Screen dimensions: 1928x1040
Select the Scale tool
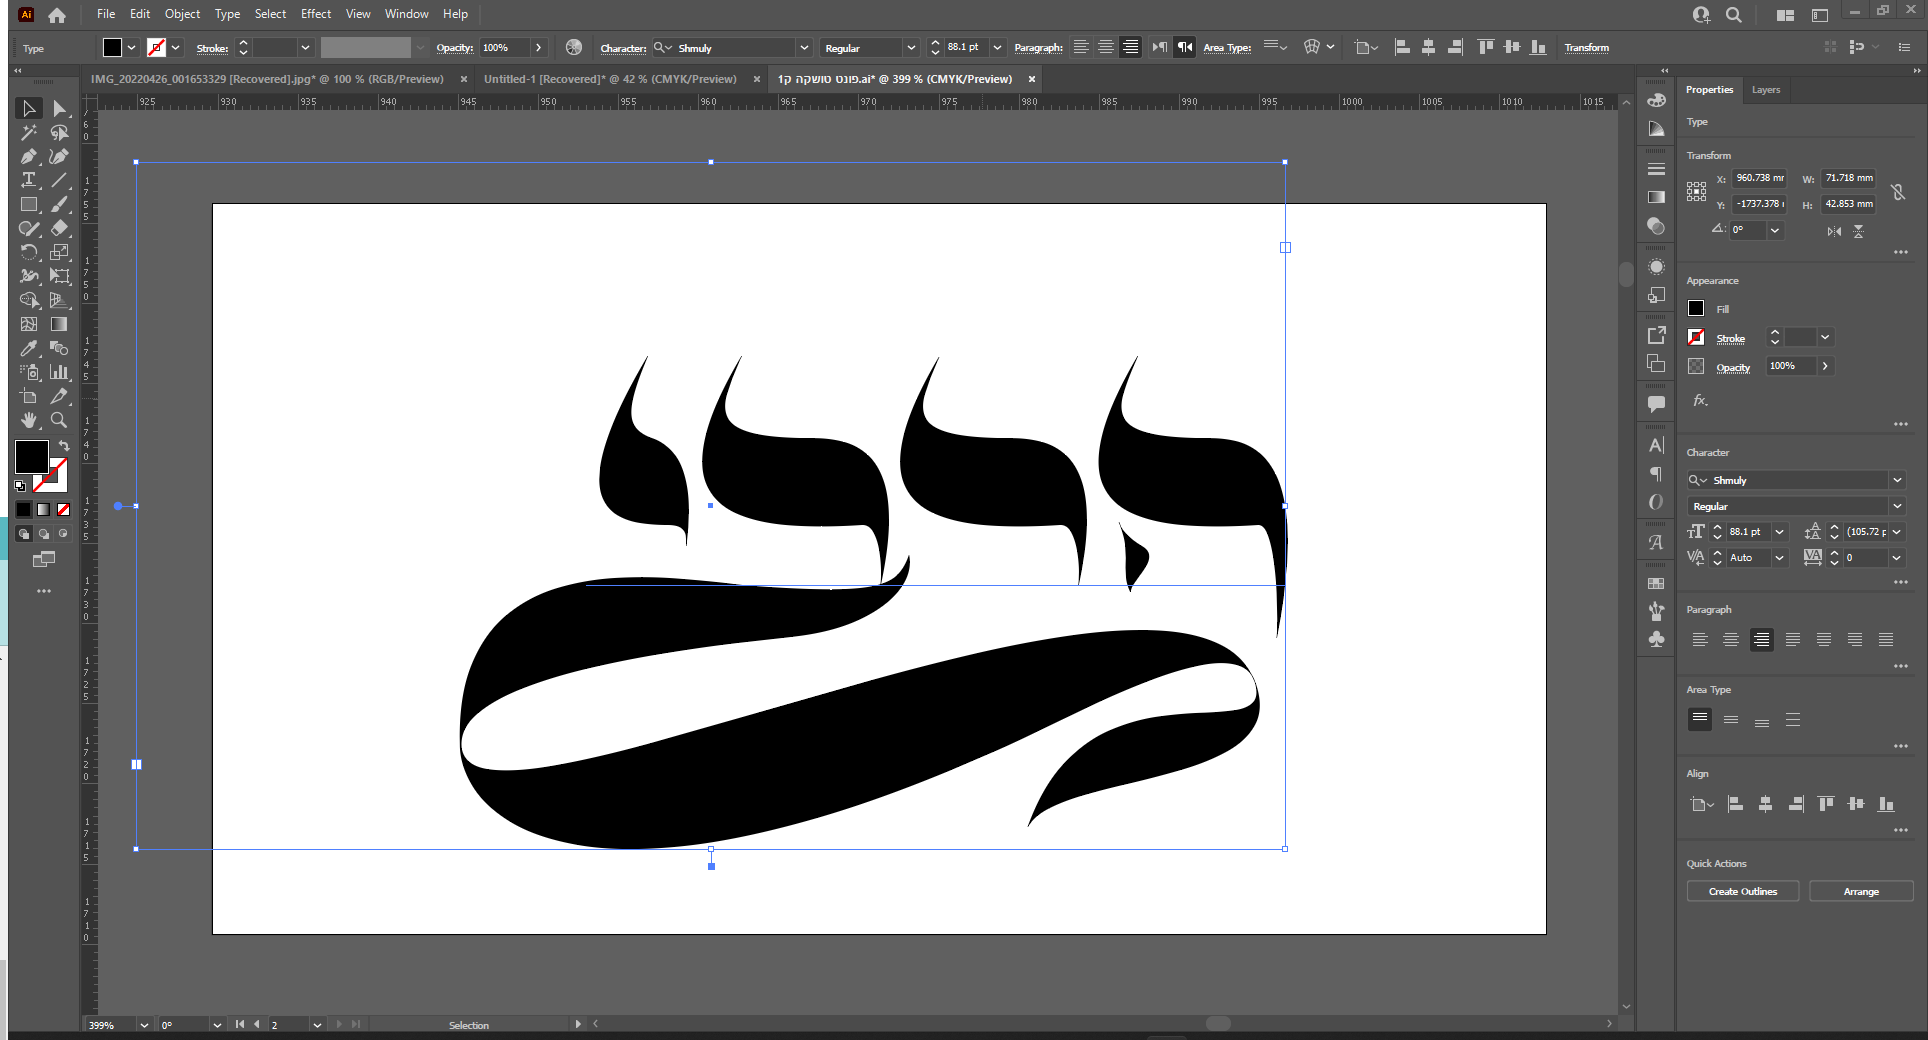(59, 252)
